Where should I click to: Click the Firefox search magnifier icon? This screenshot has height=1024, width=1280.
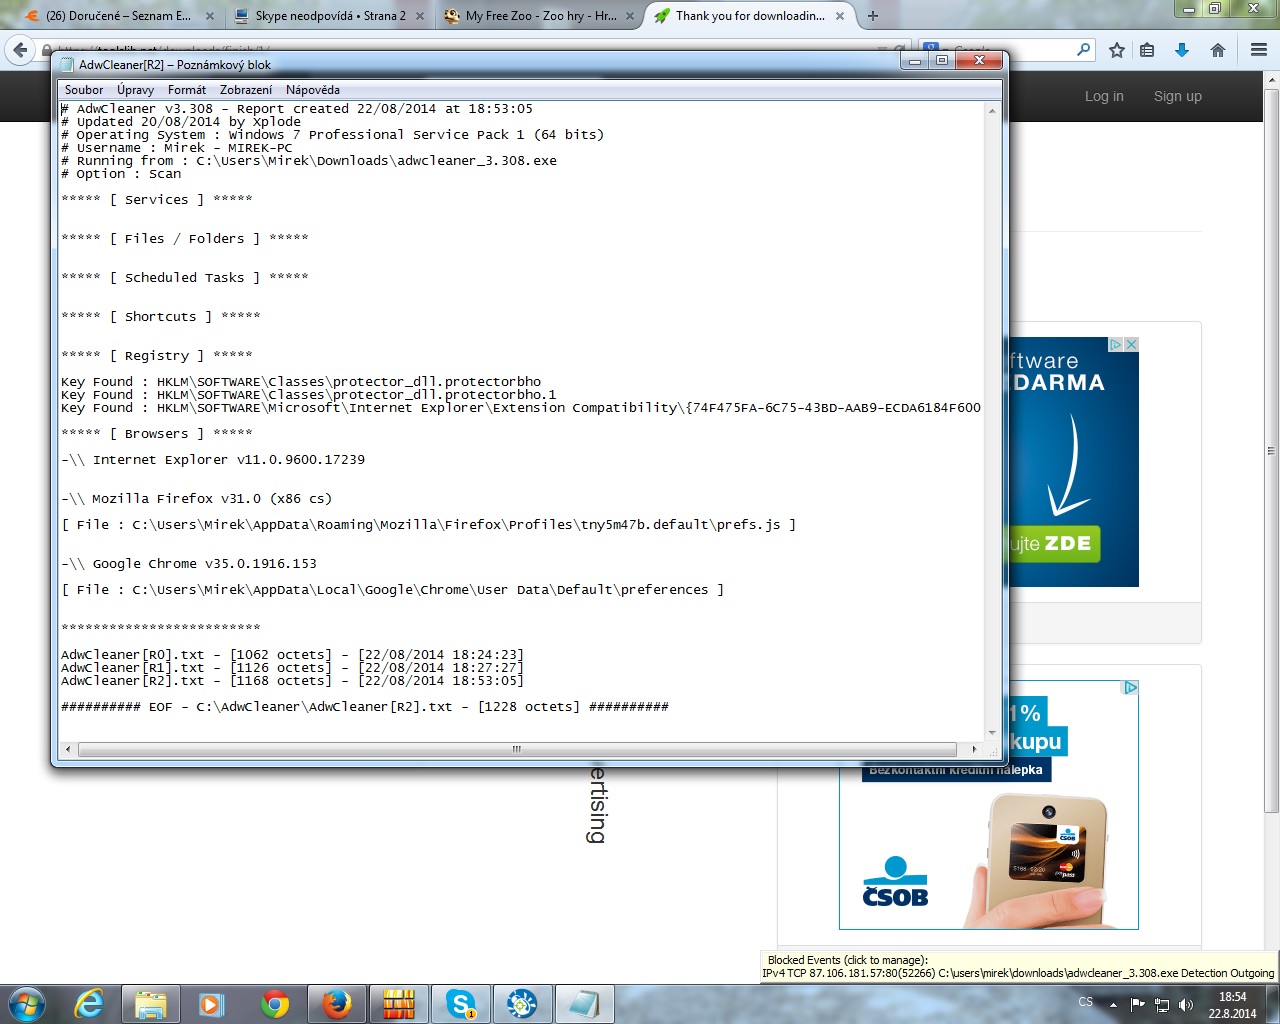click(1084, 50)
